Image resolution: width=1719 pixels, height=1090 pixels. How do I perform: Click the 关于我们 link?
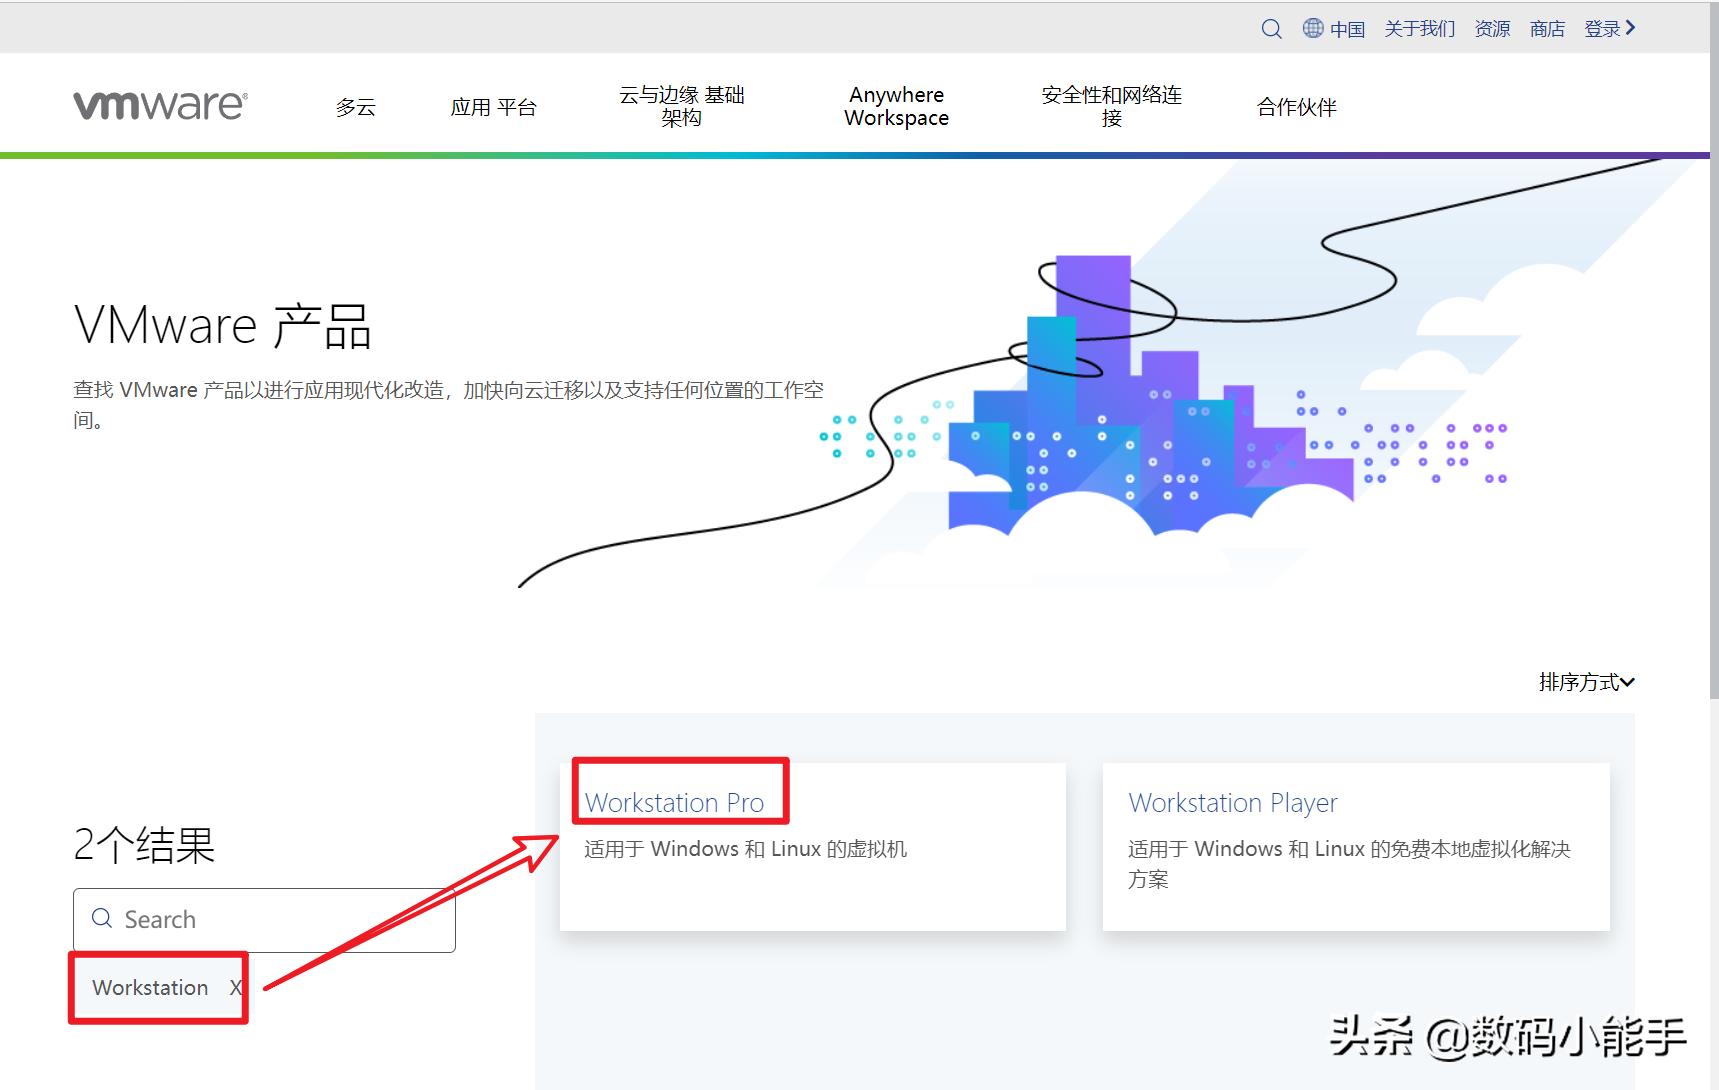pyautogui.click(x=1420, y=27)
